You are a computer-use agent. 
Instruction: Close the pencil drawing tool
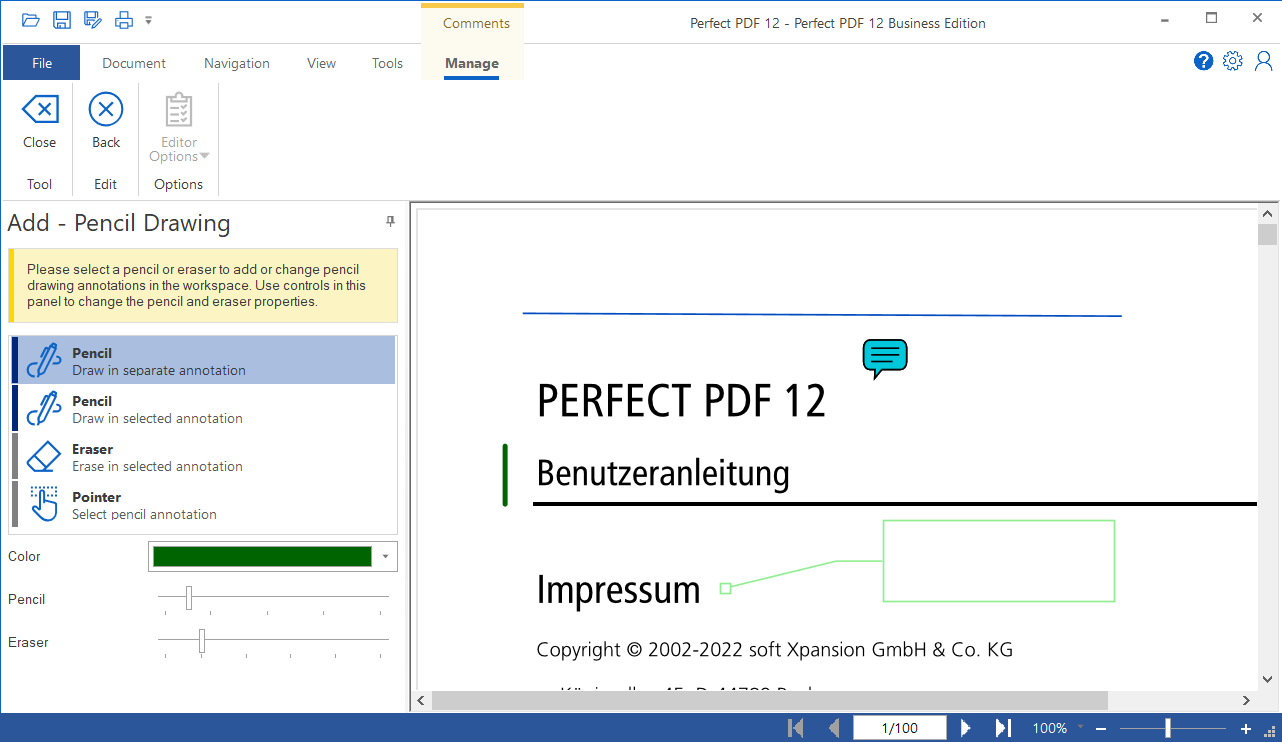(39, 124)
